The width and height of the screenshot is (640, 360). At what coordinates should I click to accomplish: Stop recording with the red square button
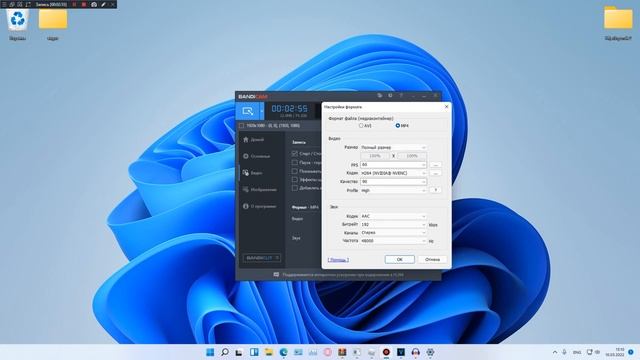point(84,4)
